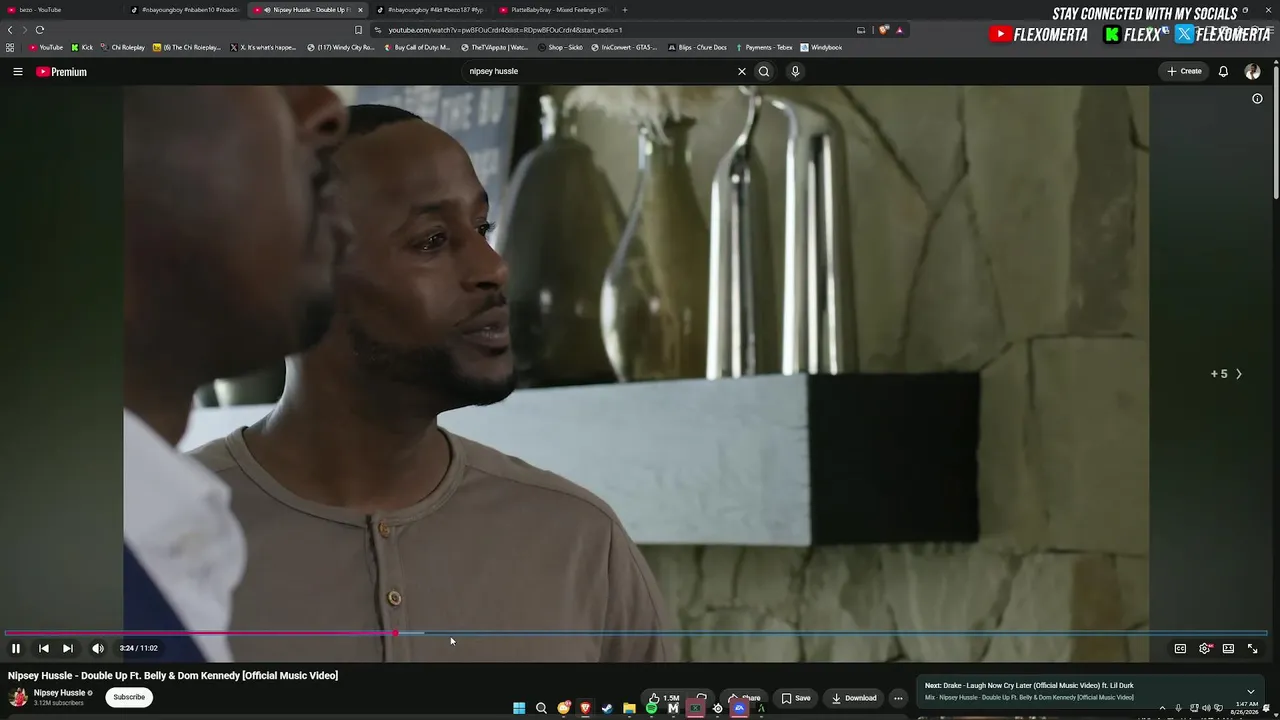Open Spotify from the taskbar
The width and height of the screenshot is (1280, 720).
click(x=651, y=708)
